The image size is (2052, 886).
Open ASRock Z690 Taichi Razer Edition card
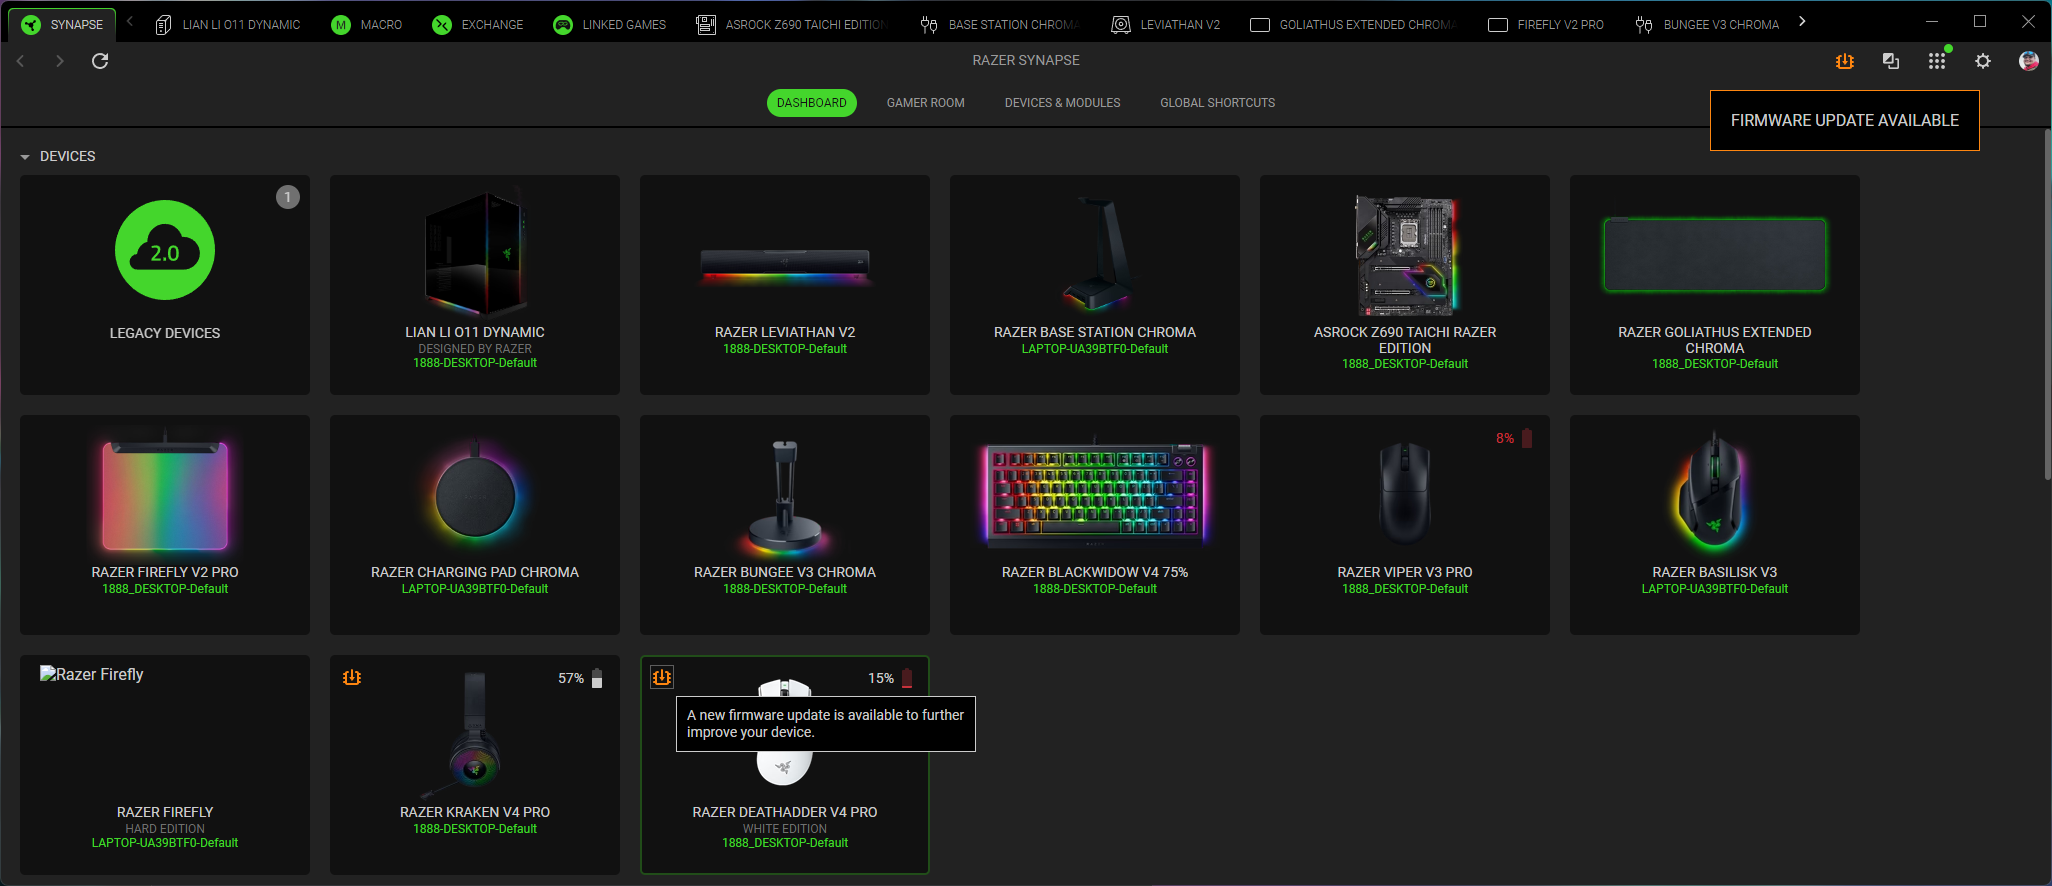(x=1405, y=285)
